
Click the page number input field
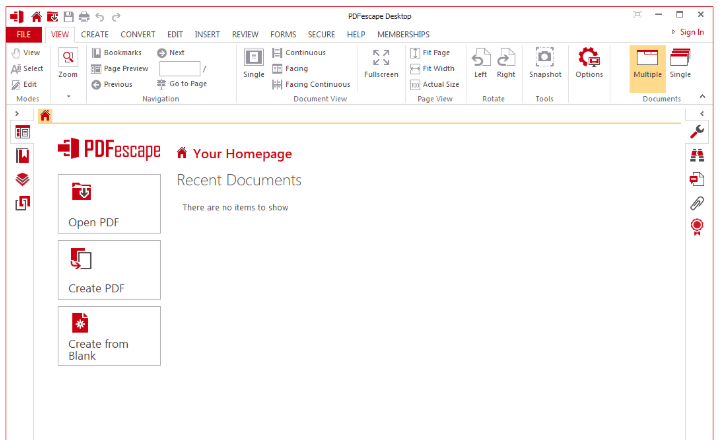click(180, 69)
